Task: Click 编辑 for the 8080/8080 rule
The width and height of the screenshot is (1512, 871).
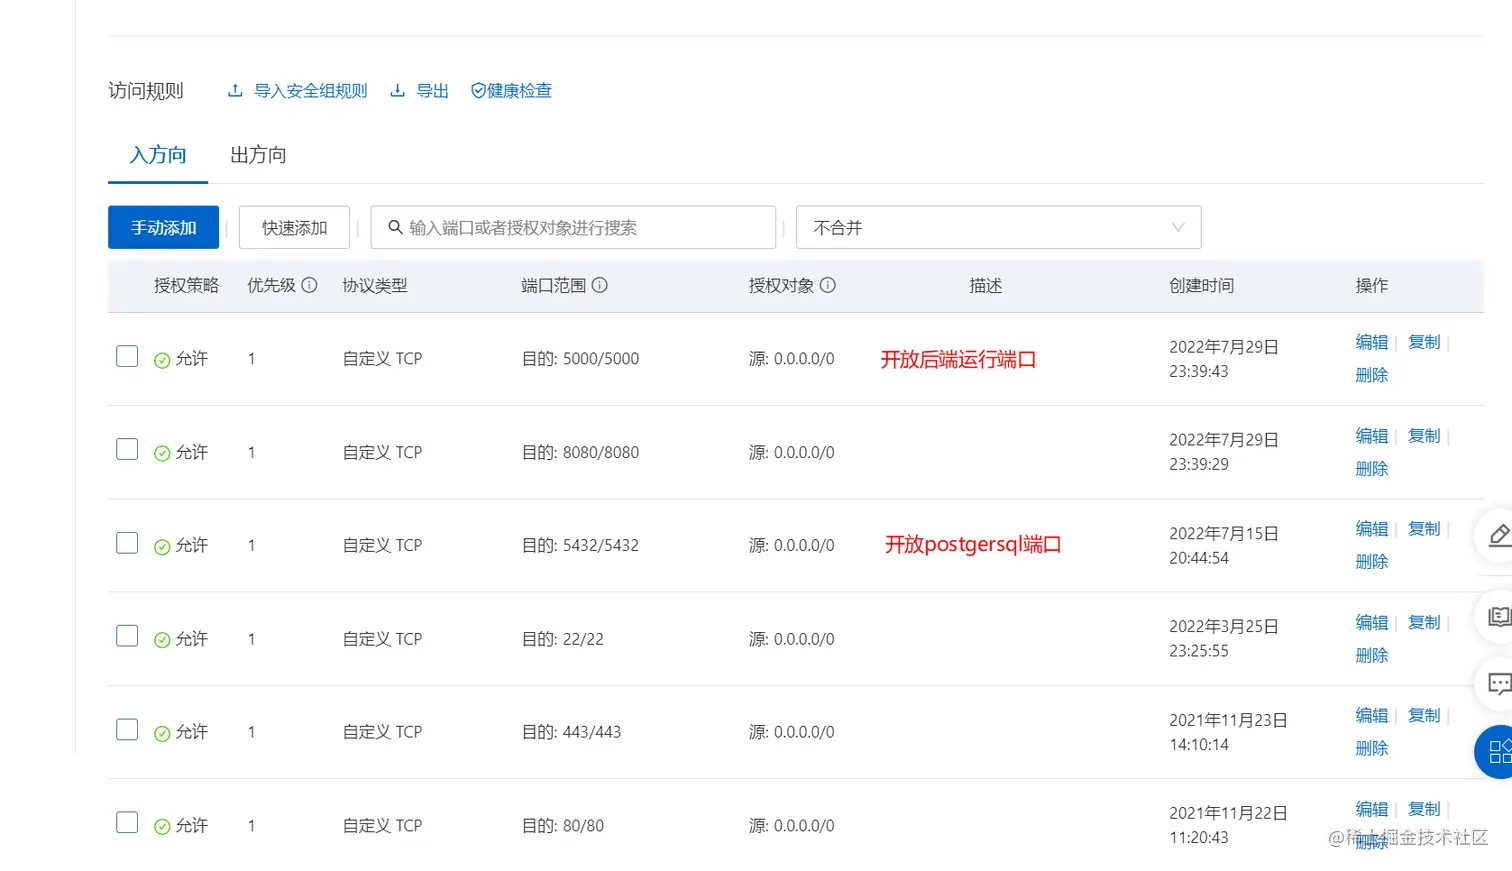Action: [1372, 436]
